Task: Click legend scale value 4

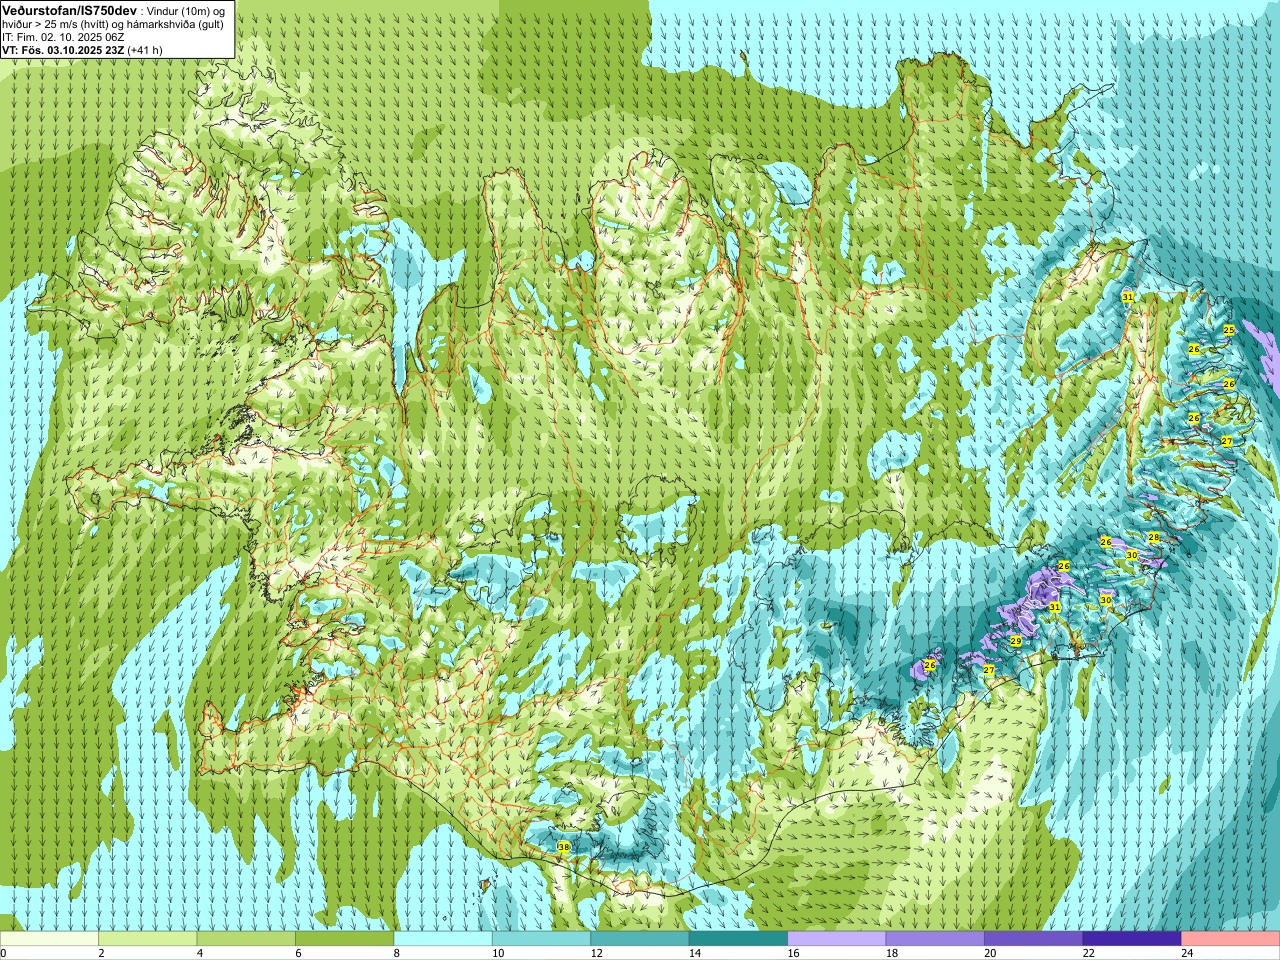Action: click(x=200, y=953)
